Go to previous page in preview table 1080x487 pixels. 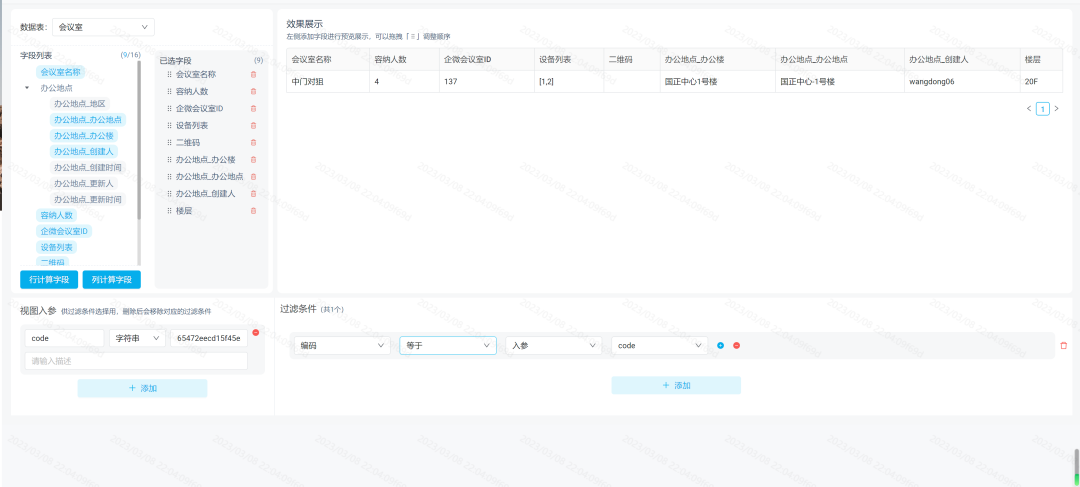point(1029,108)
